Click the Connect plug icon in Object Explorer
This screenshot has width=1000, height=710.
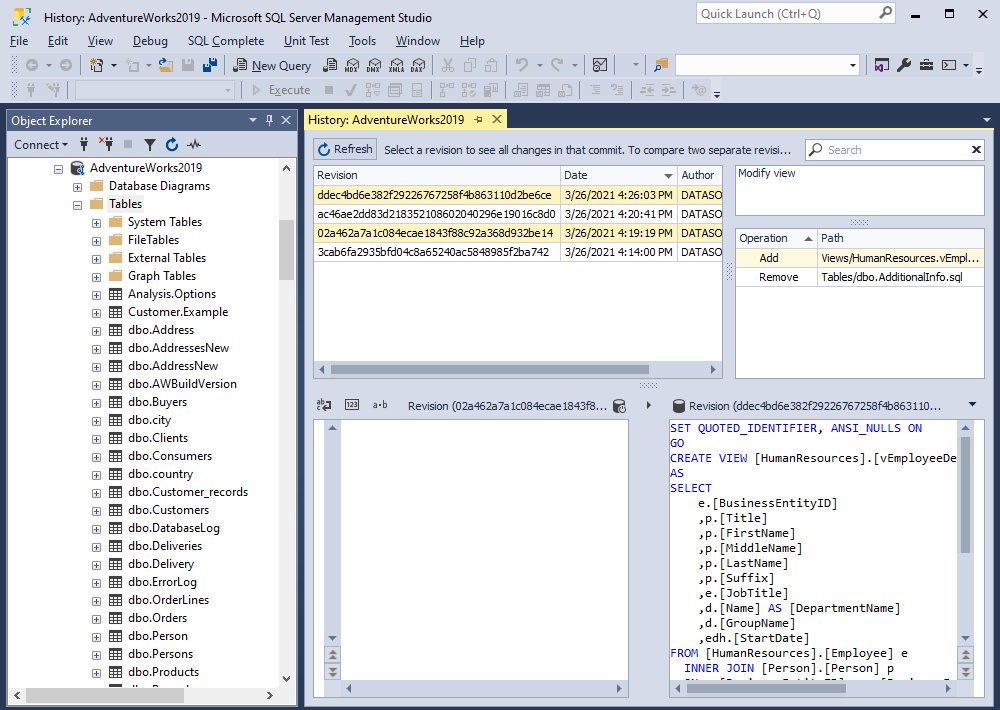point(84,145)
